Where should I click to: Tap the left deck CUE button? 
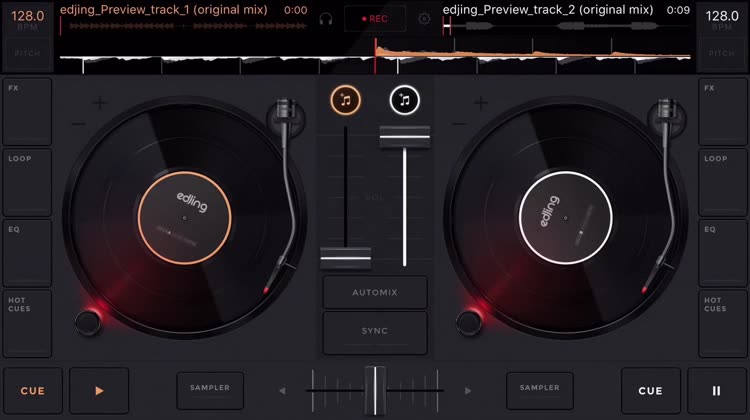click(33, 390)
